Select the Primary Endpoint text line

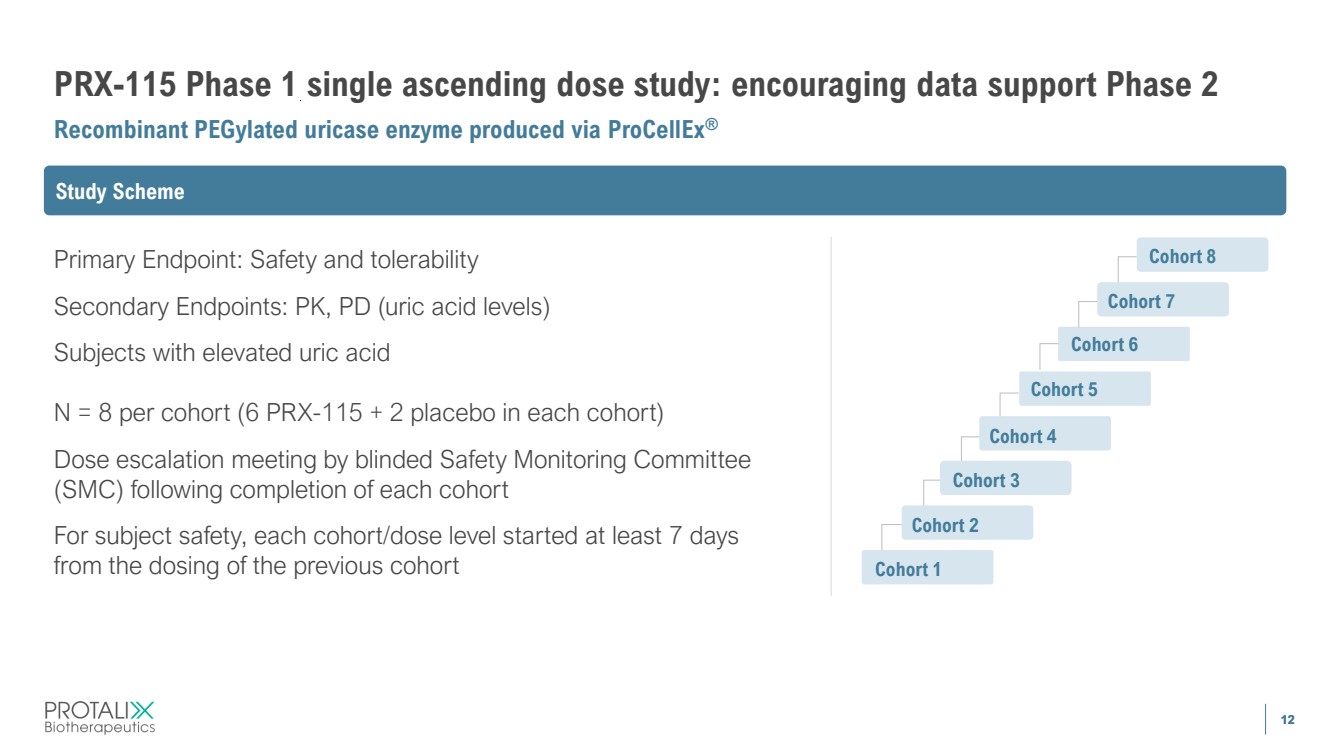coord(266,260)
